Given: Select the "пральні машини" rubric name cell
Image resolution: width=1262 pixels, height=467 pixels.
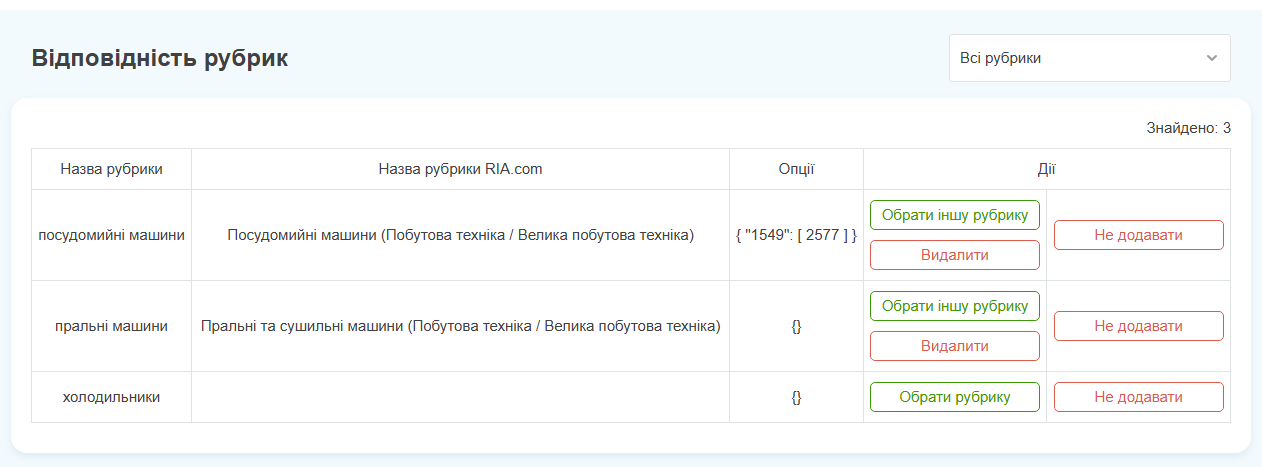Looking at the screenshot, I should [x=111, y=326].
